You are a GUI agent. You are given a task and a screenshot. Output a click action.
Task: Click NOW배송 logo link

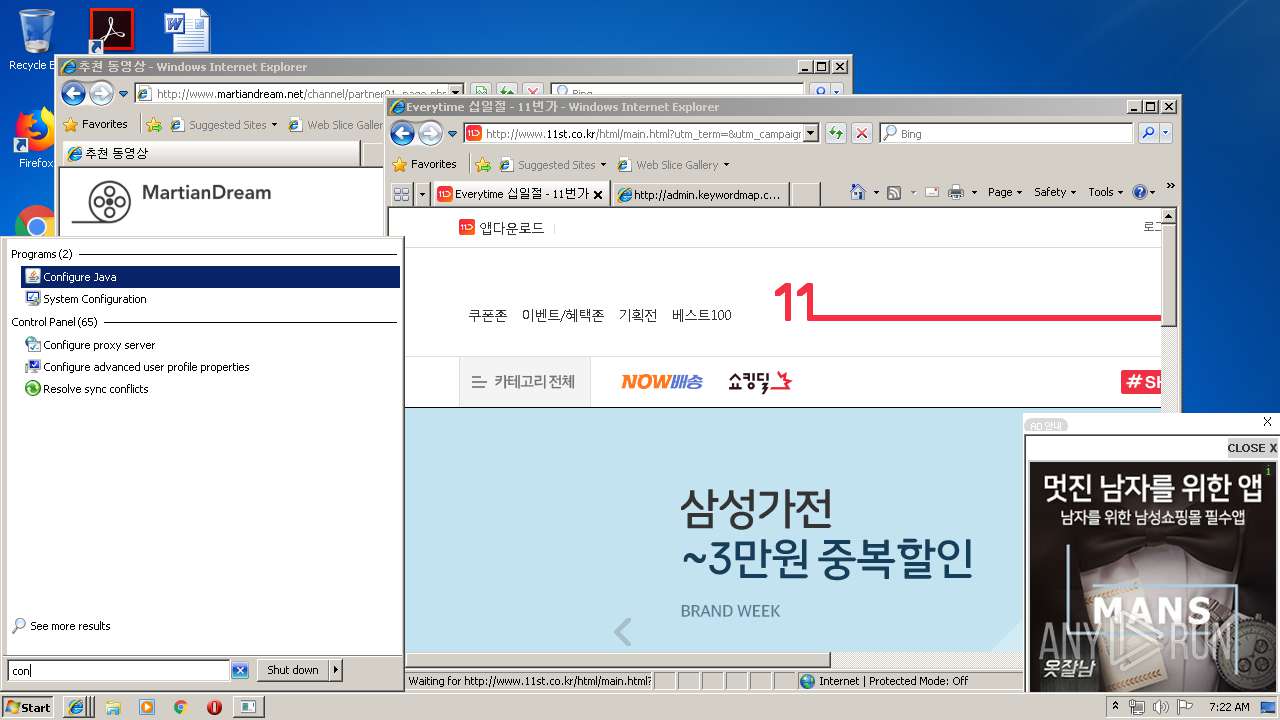[661, 381]
